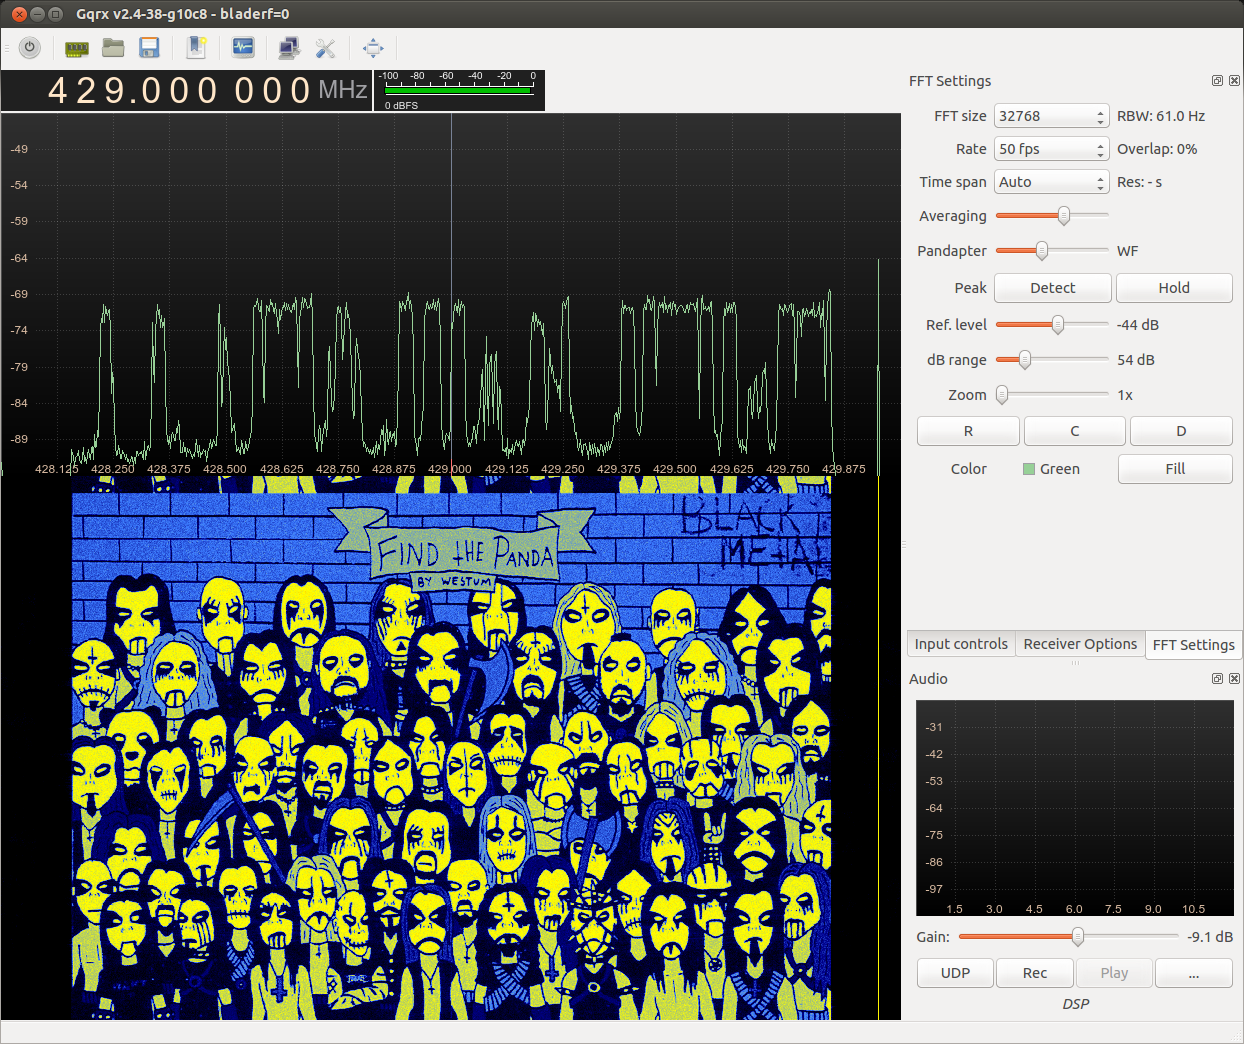The image size is (1244, 1044).
Task: Click the waveform monitor icon in toolbar
Action: click(x=243, y=47)
